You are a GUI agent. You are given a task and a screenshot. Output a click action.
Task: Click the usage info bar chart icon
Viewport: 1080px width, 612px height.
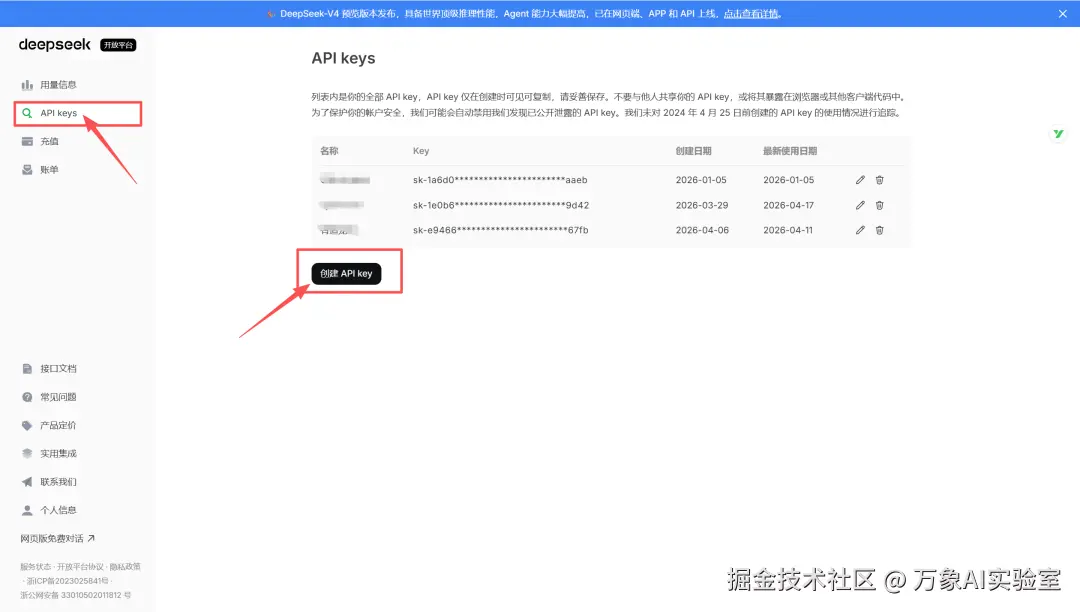(x=27, y=85)
